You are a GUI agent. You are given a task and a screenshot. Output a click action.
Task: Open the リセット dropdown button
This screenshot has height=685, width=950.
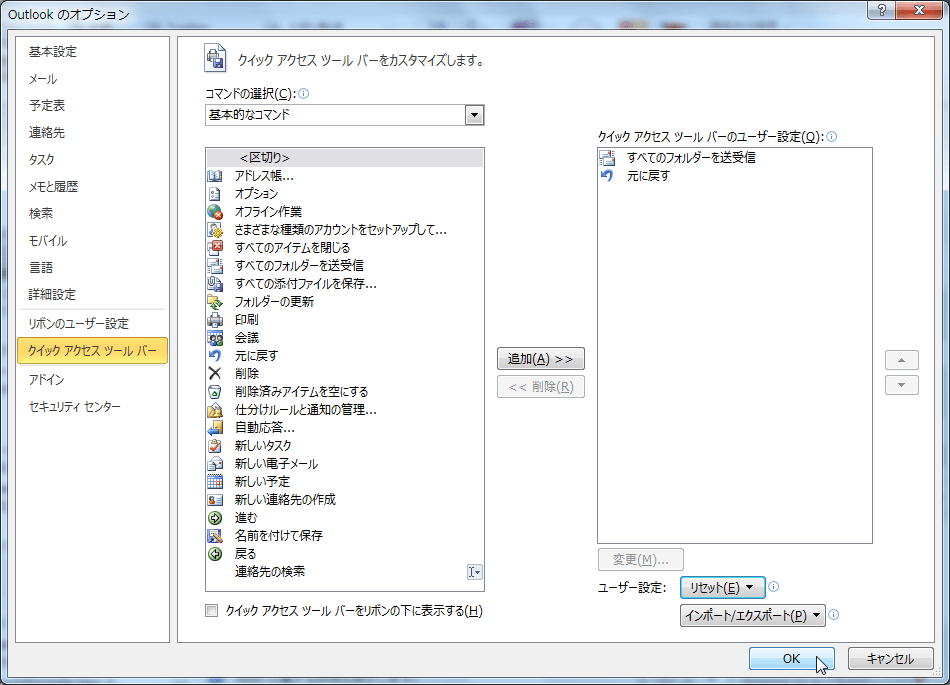coord(722,587)
